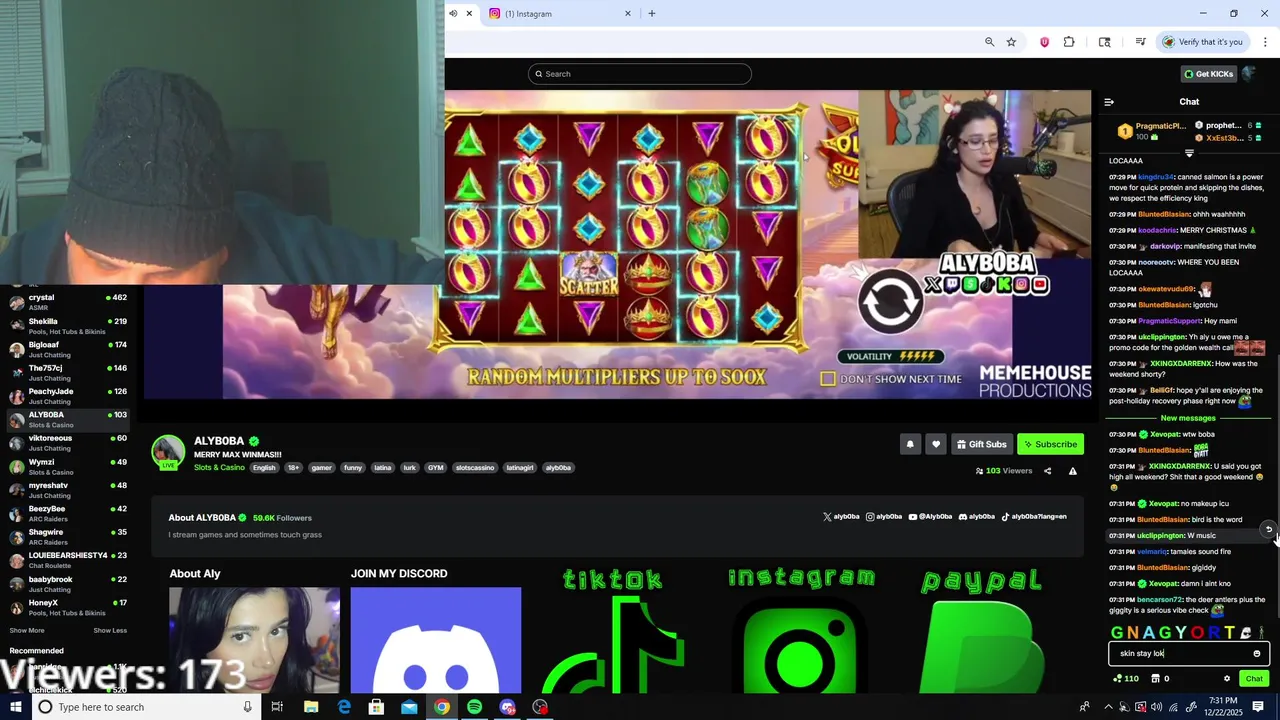Viewport: 1280px width, 720px height.
Task: Open the instagram panel graphic
Action: [x=801, y=630]
